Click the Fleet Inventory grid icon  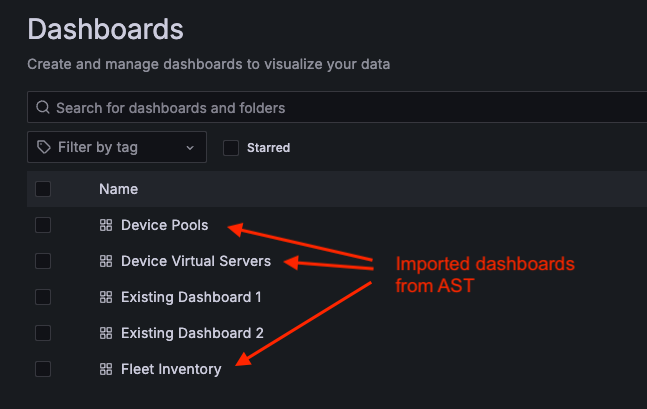106,369
